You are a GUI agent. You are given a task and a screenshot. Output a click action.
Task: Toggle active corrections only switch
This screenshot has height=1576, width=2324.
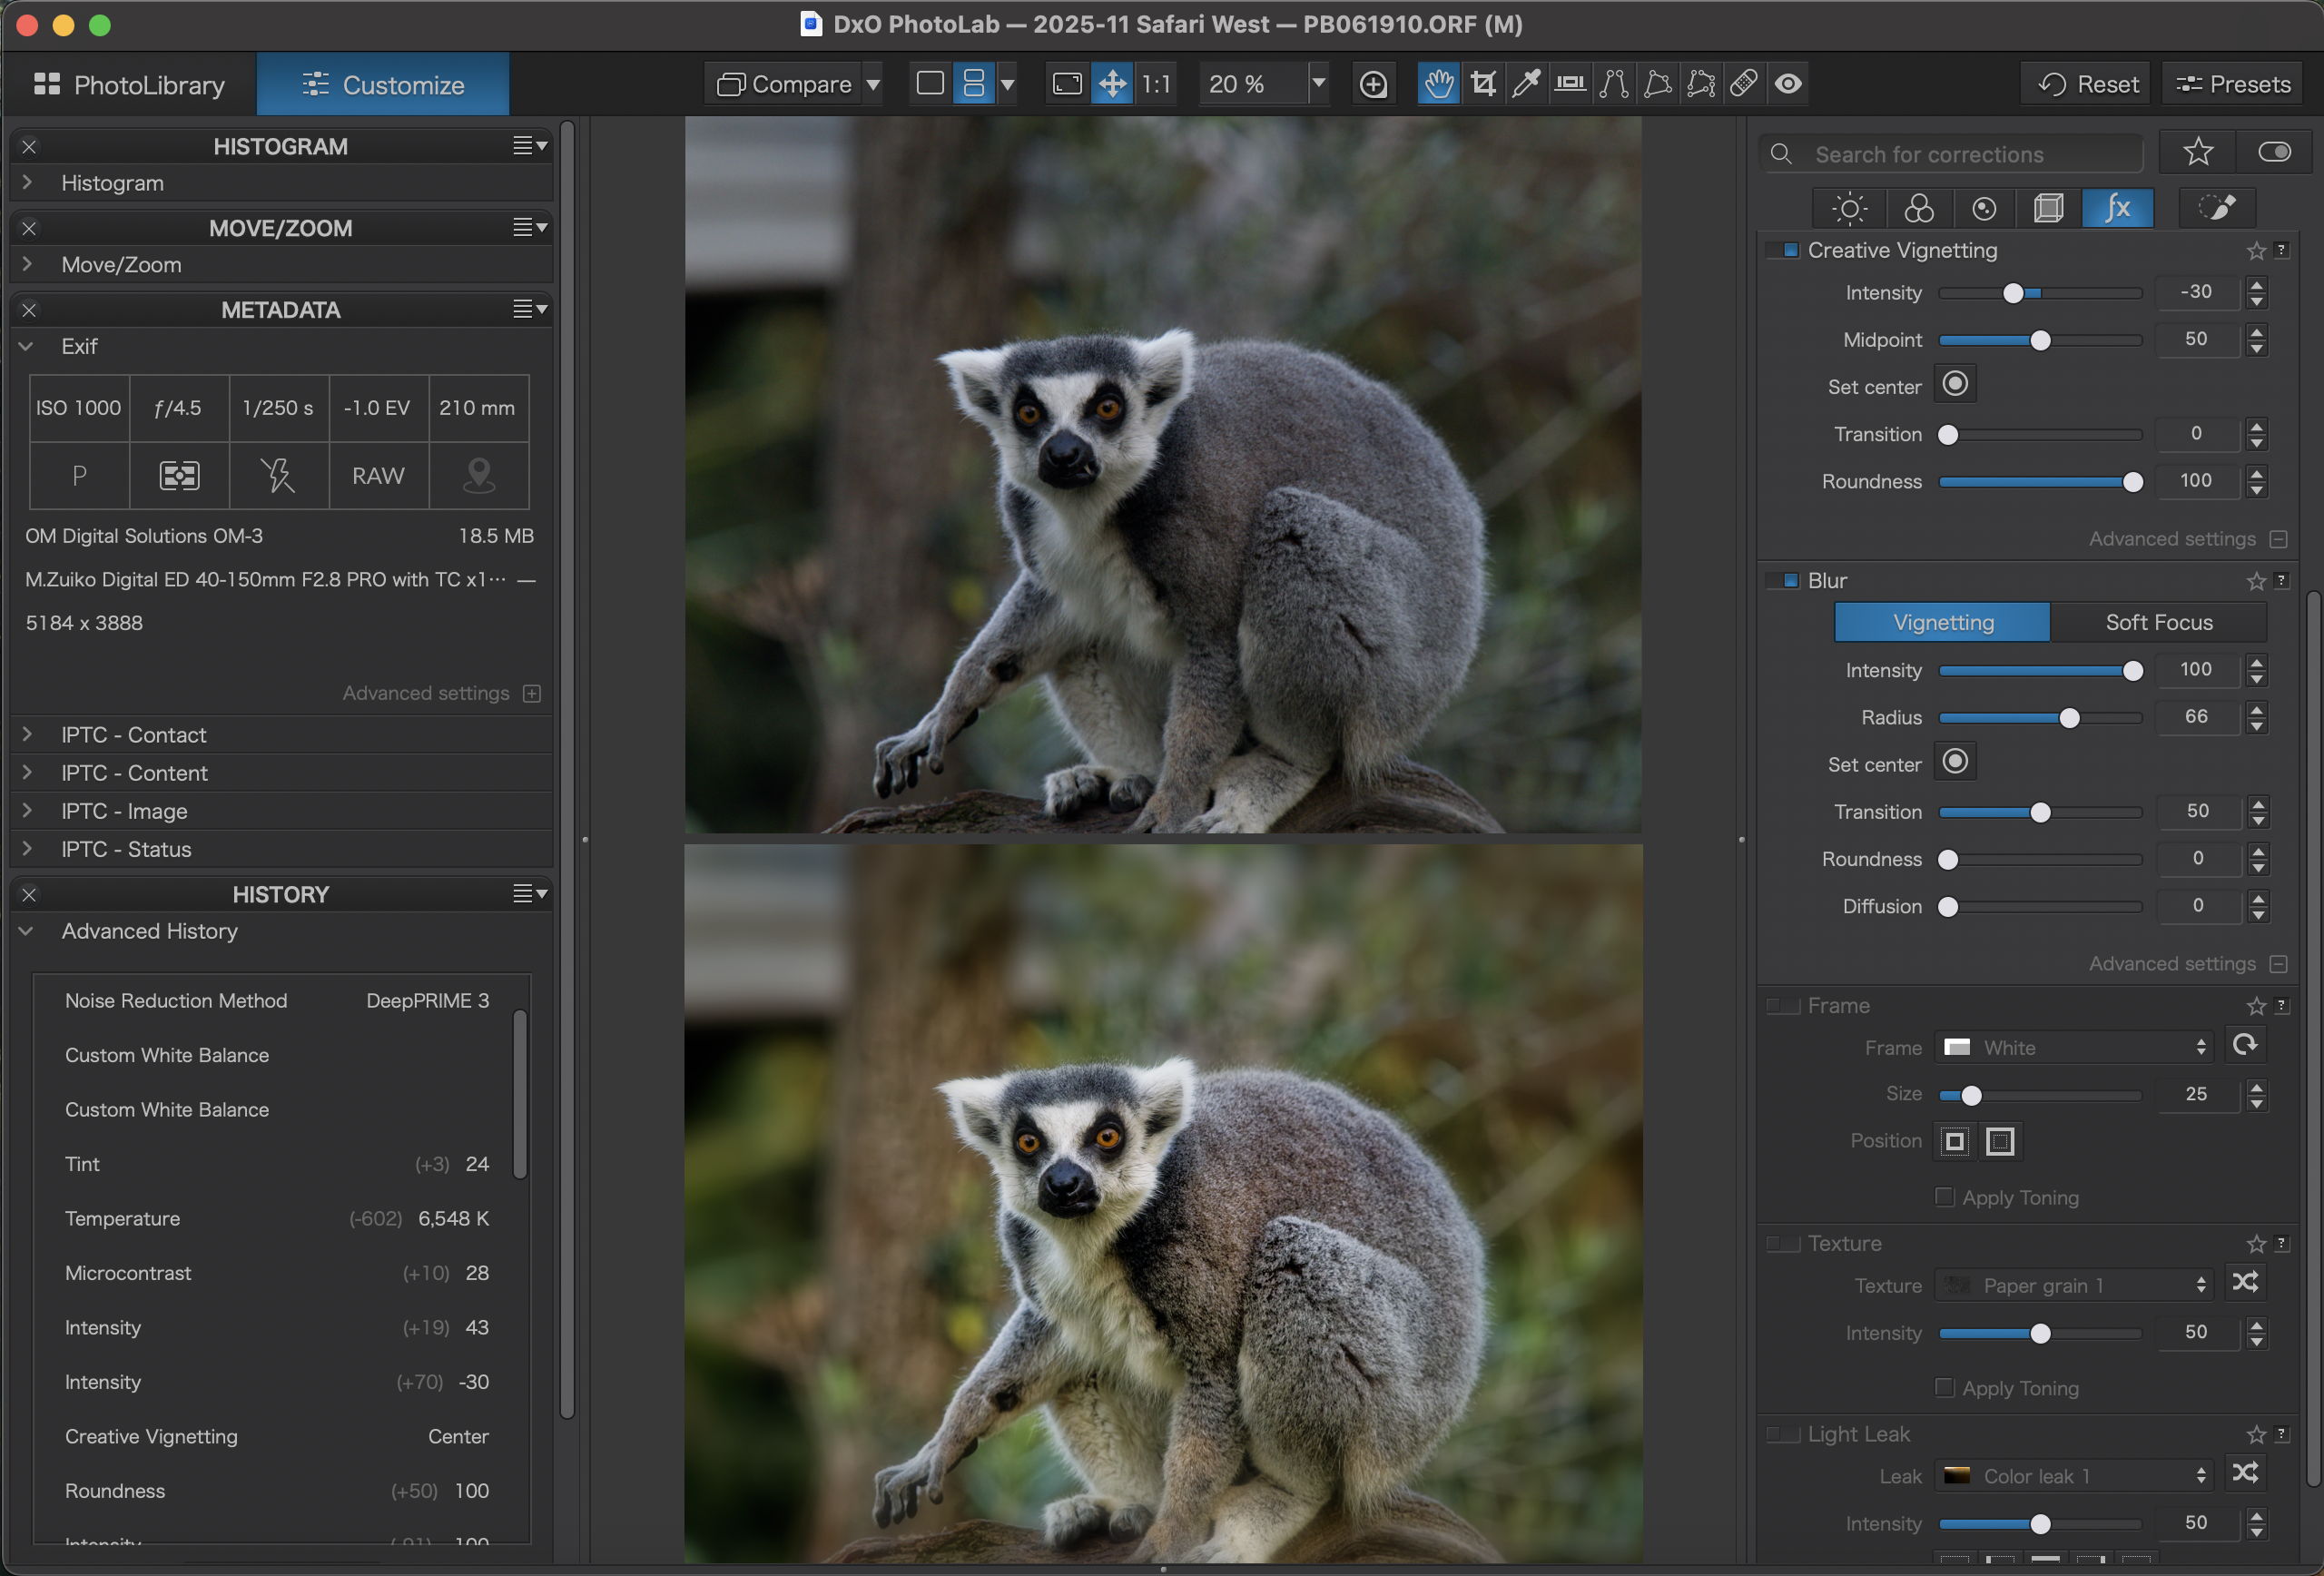(2274, 152)
